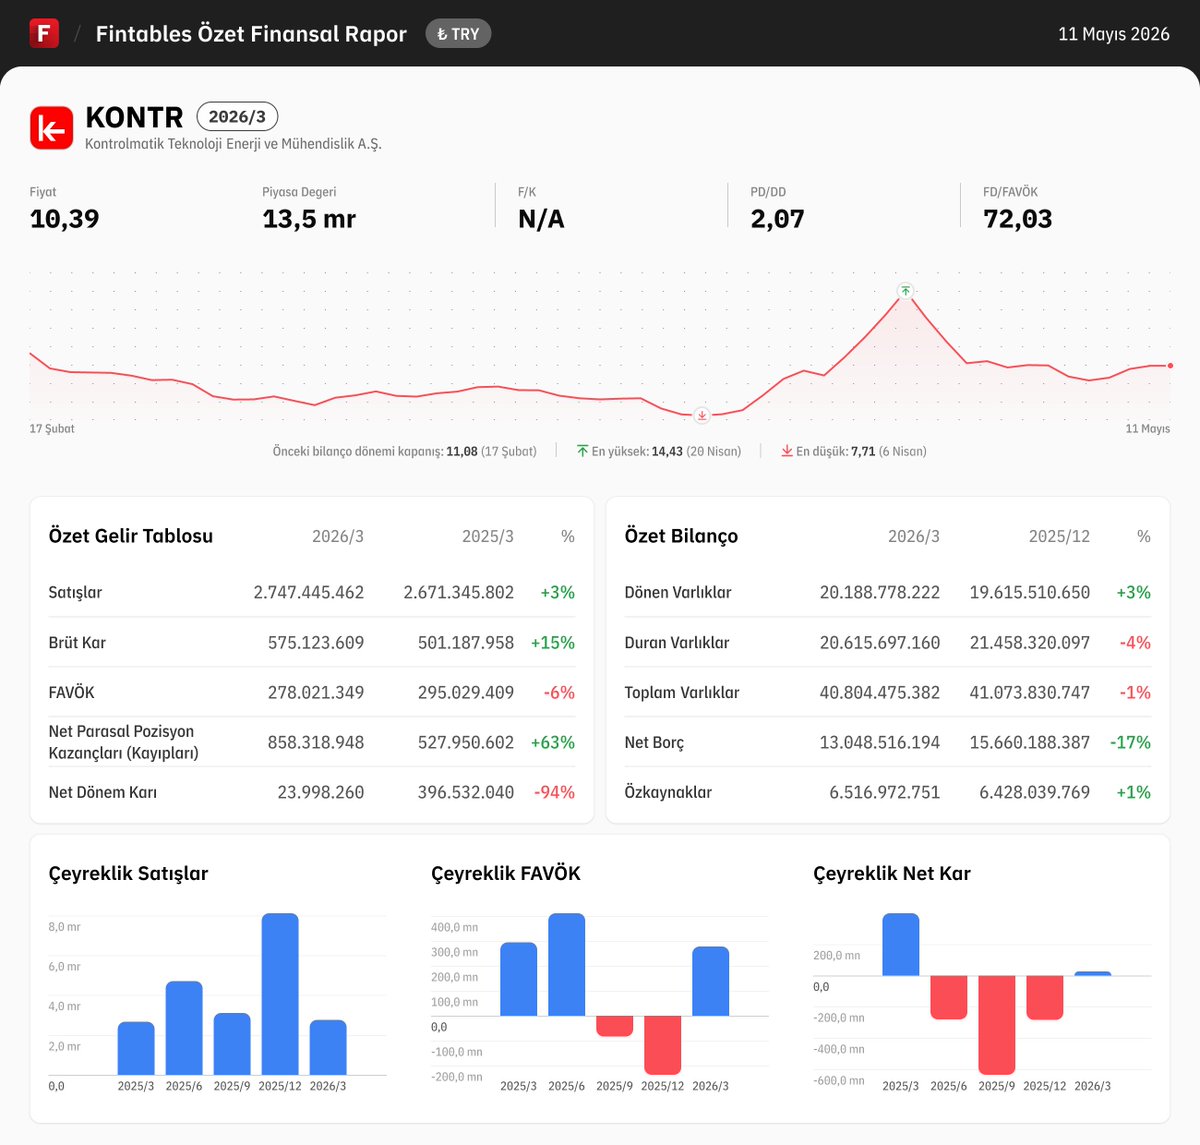The height and width of the screenshot is (1145, 1200).
Task: Click Duran Varlıklar value 20.615.697.160
Action: click(x=880, y=642)
